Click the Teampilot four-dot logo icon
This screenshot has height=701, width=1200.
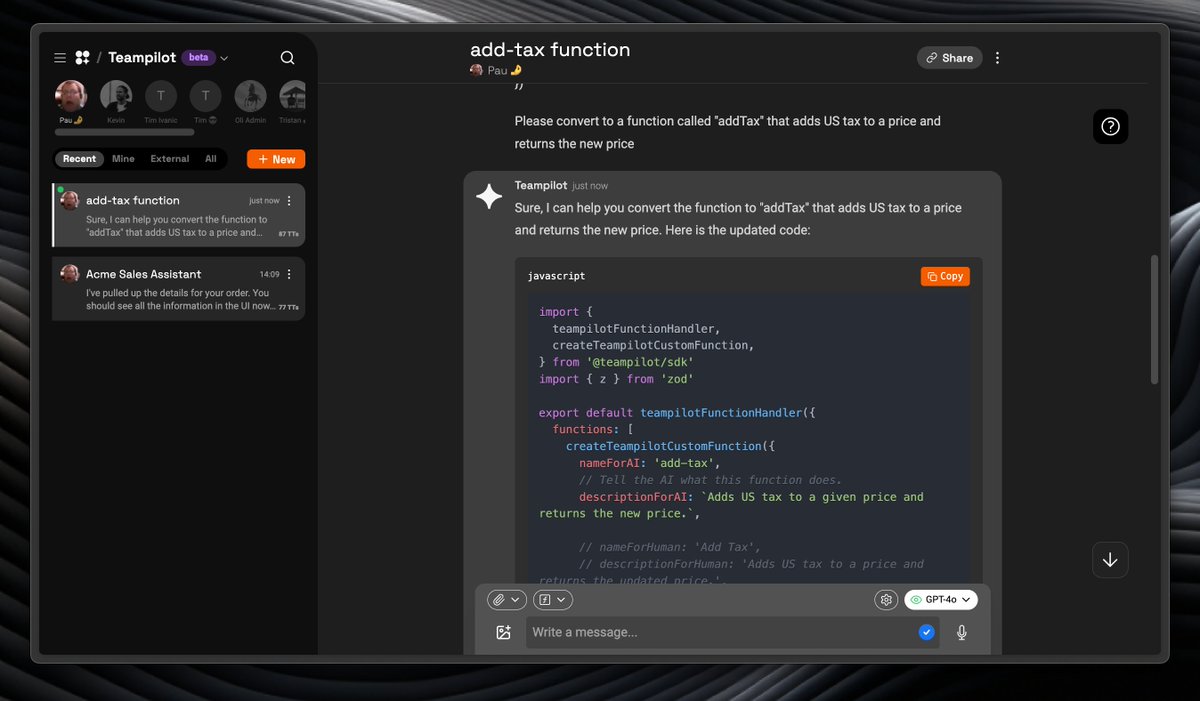point(83,58)
